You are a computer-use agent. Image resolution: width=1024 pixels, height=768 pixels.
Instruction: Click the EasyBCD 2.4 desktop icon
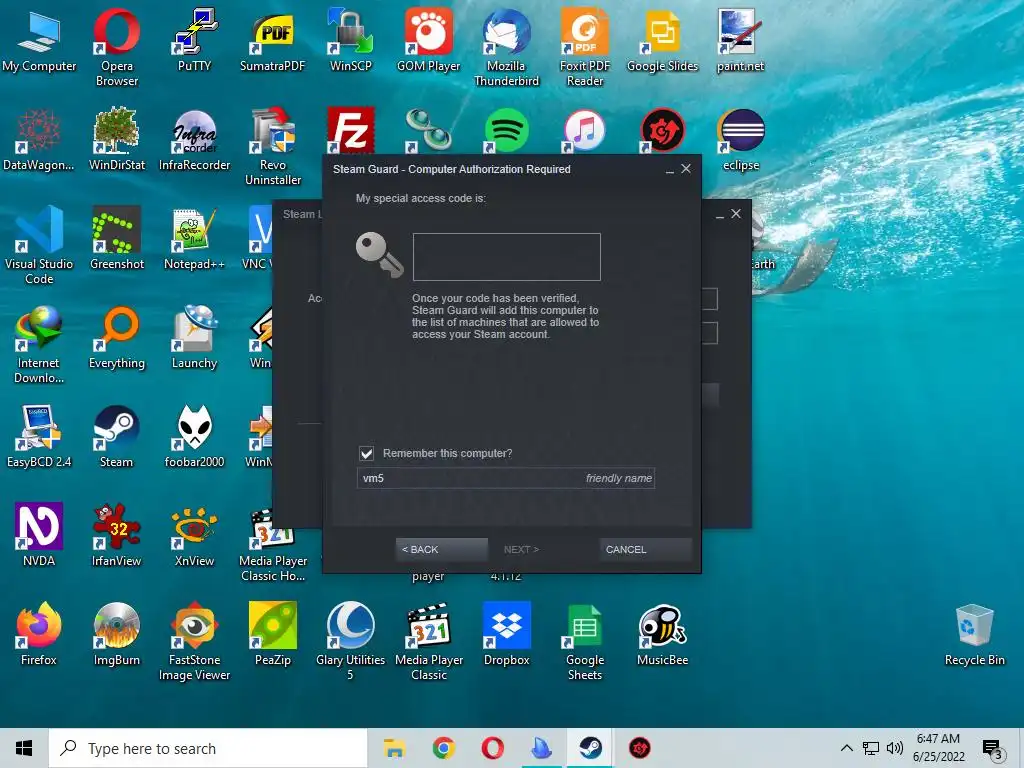39,436
